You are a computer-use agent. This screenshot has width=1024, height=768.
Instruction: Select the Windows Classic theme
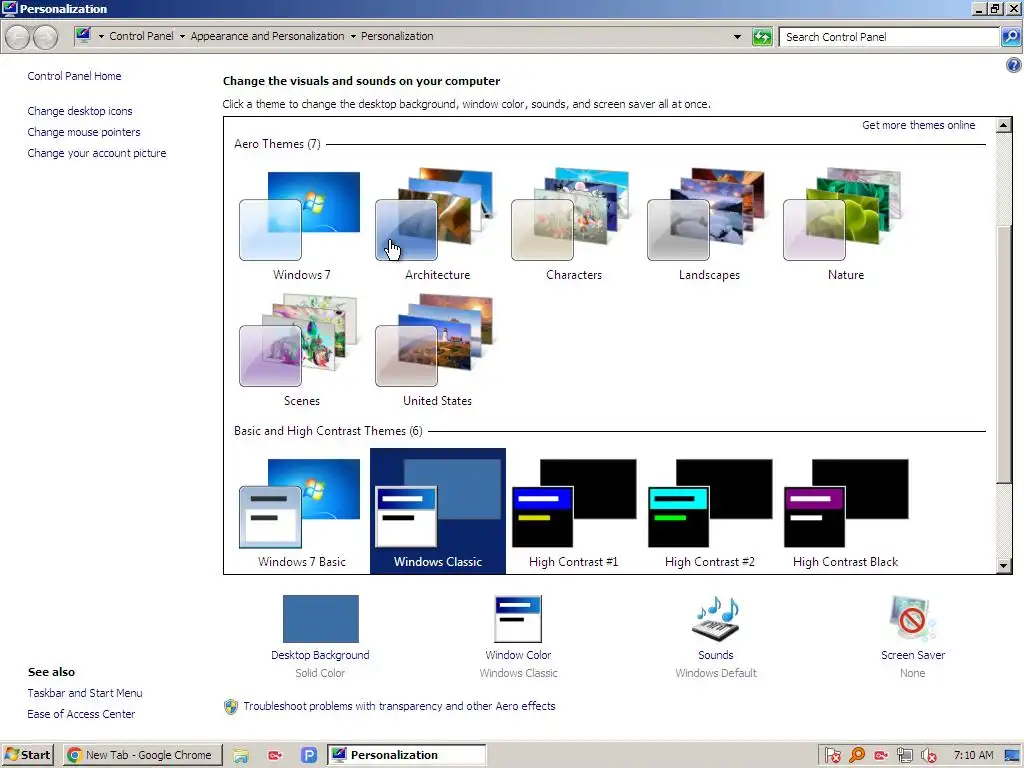(437, 511)
